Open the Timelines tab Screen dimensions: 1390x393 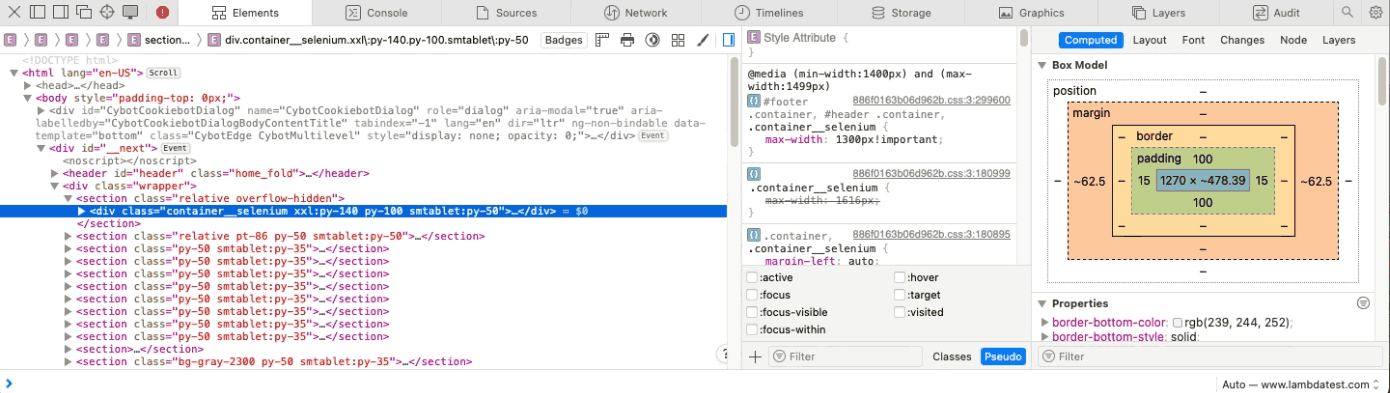tap(768, 13)
